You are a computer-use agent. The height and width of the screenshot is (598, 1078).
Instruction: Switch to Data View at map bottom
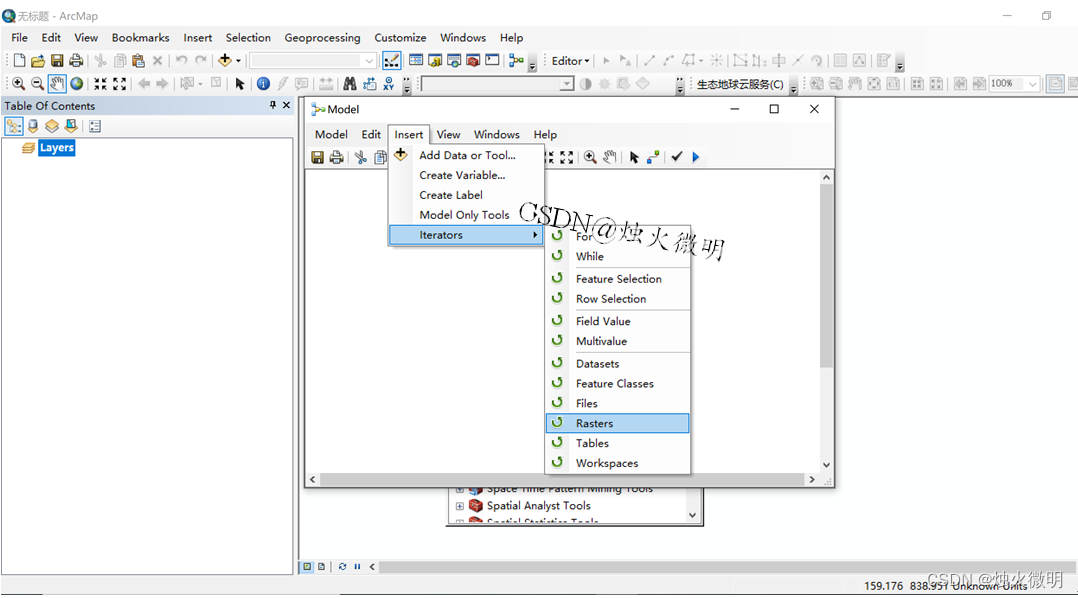pyautogui.click(x=307, y=567)
